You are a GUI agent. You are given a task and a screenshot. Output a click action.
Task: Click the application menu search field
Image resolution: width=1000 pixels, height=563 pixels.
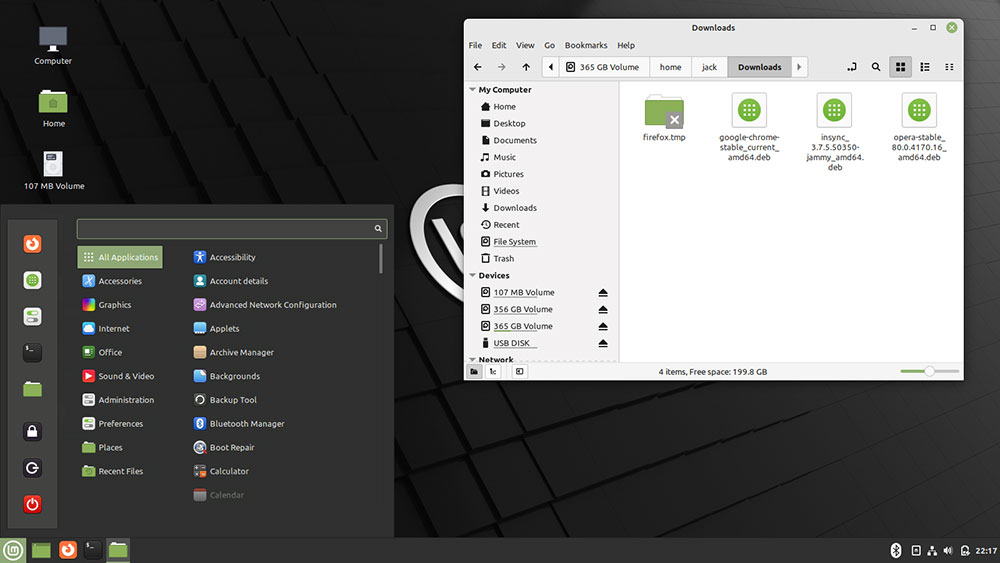point(225,229)
